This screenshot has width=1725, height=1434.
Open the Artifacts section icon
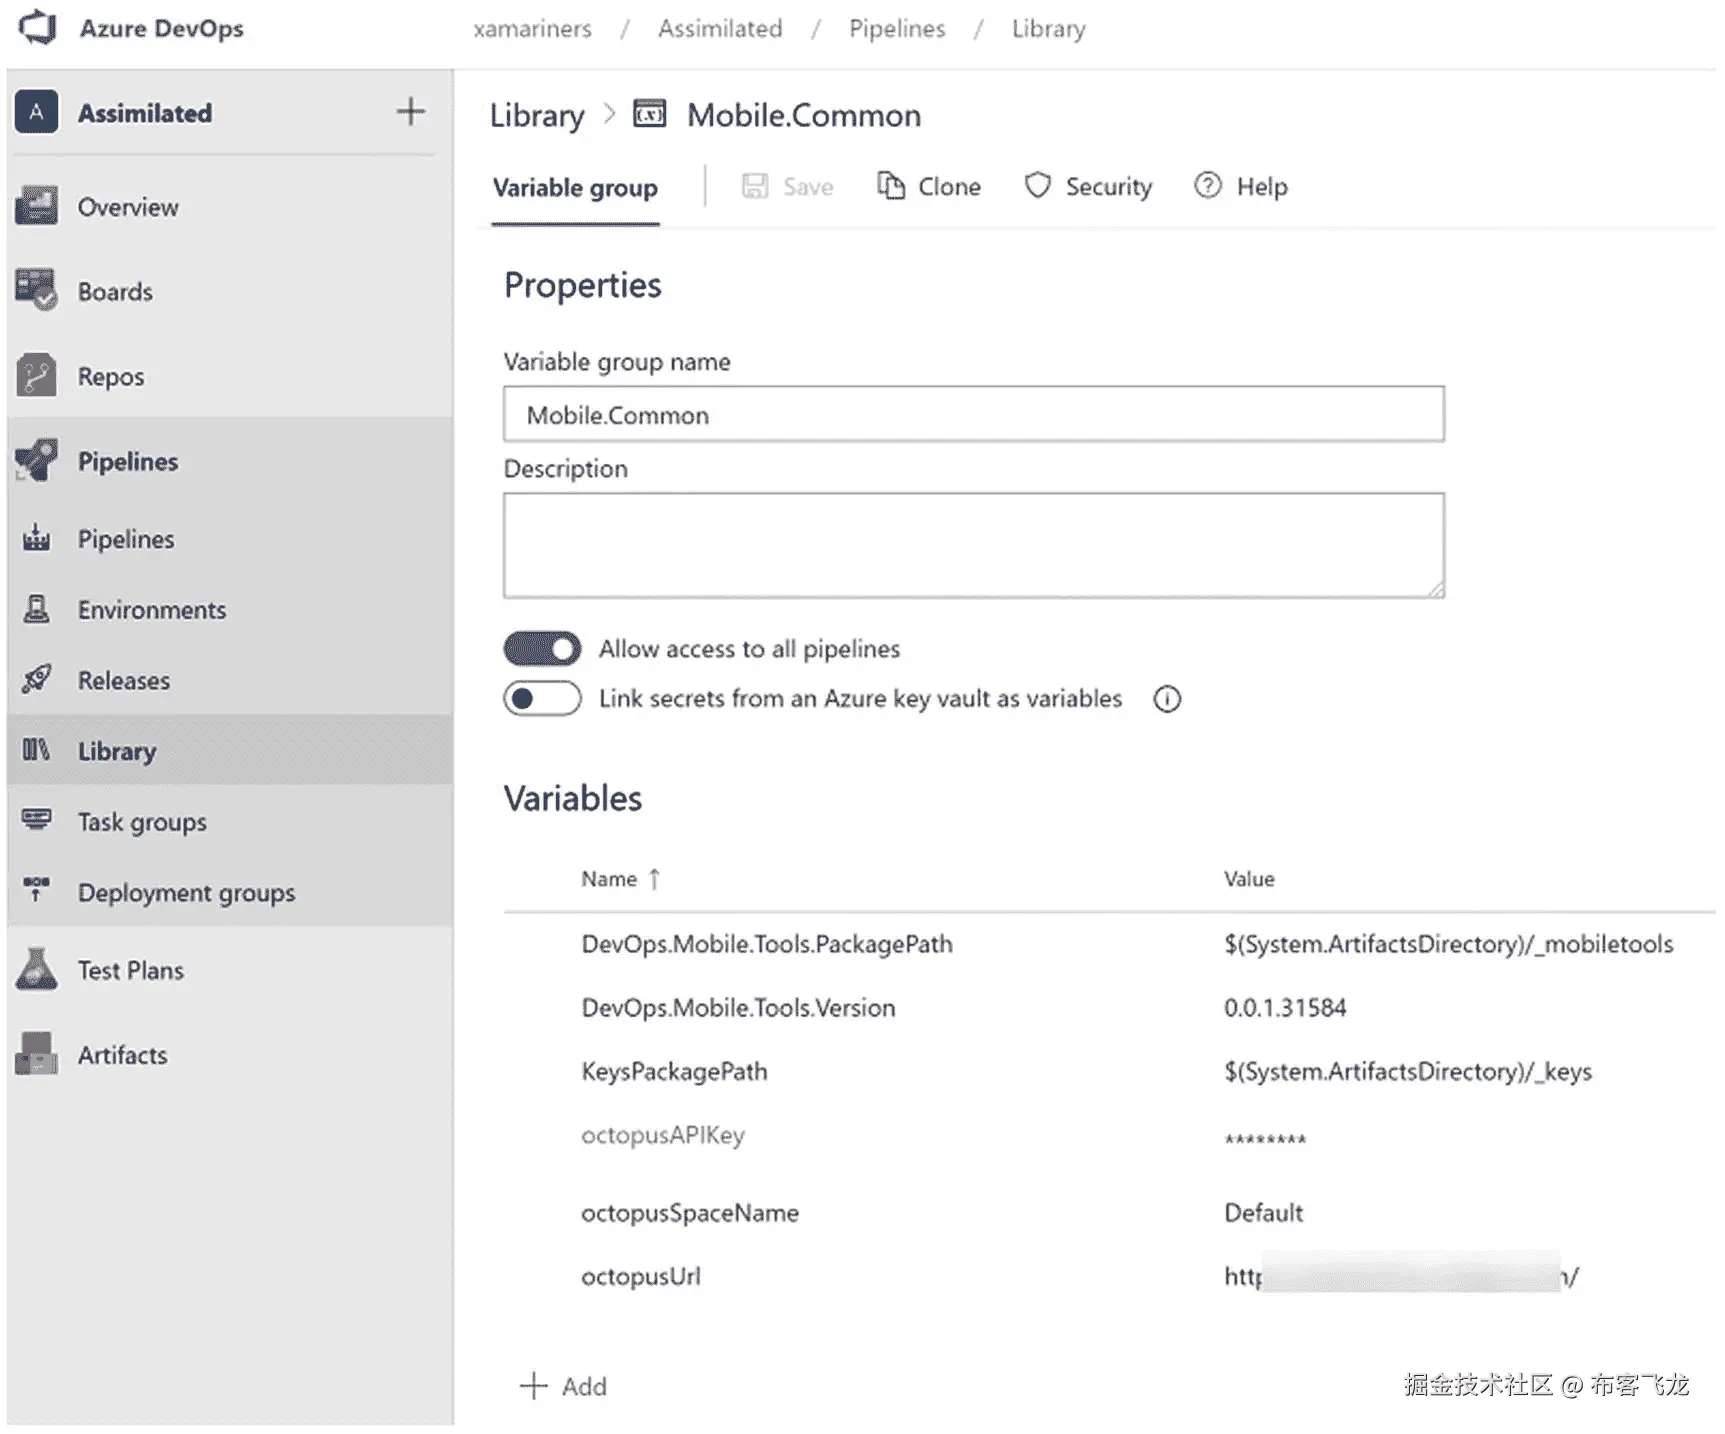click(x=37, y=1054)
